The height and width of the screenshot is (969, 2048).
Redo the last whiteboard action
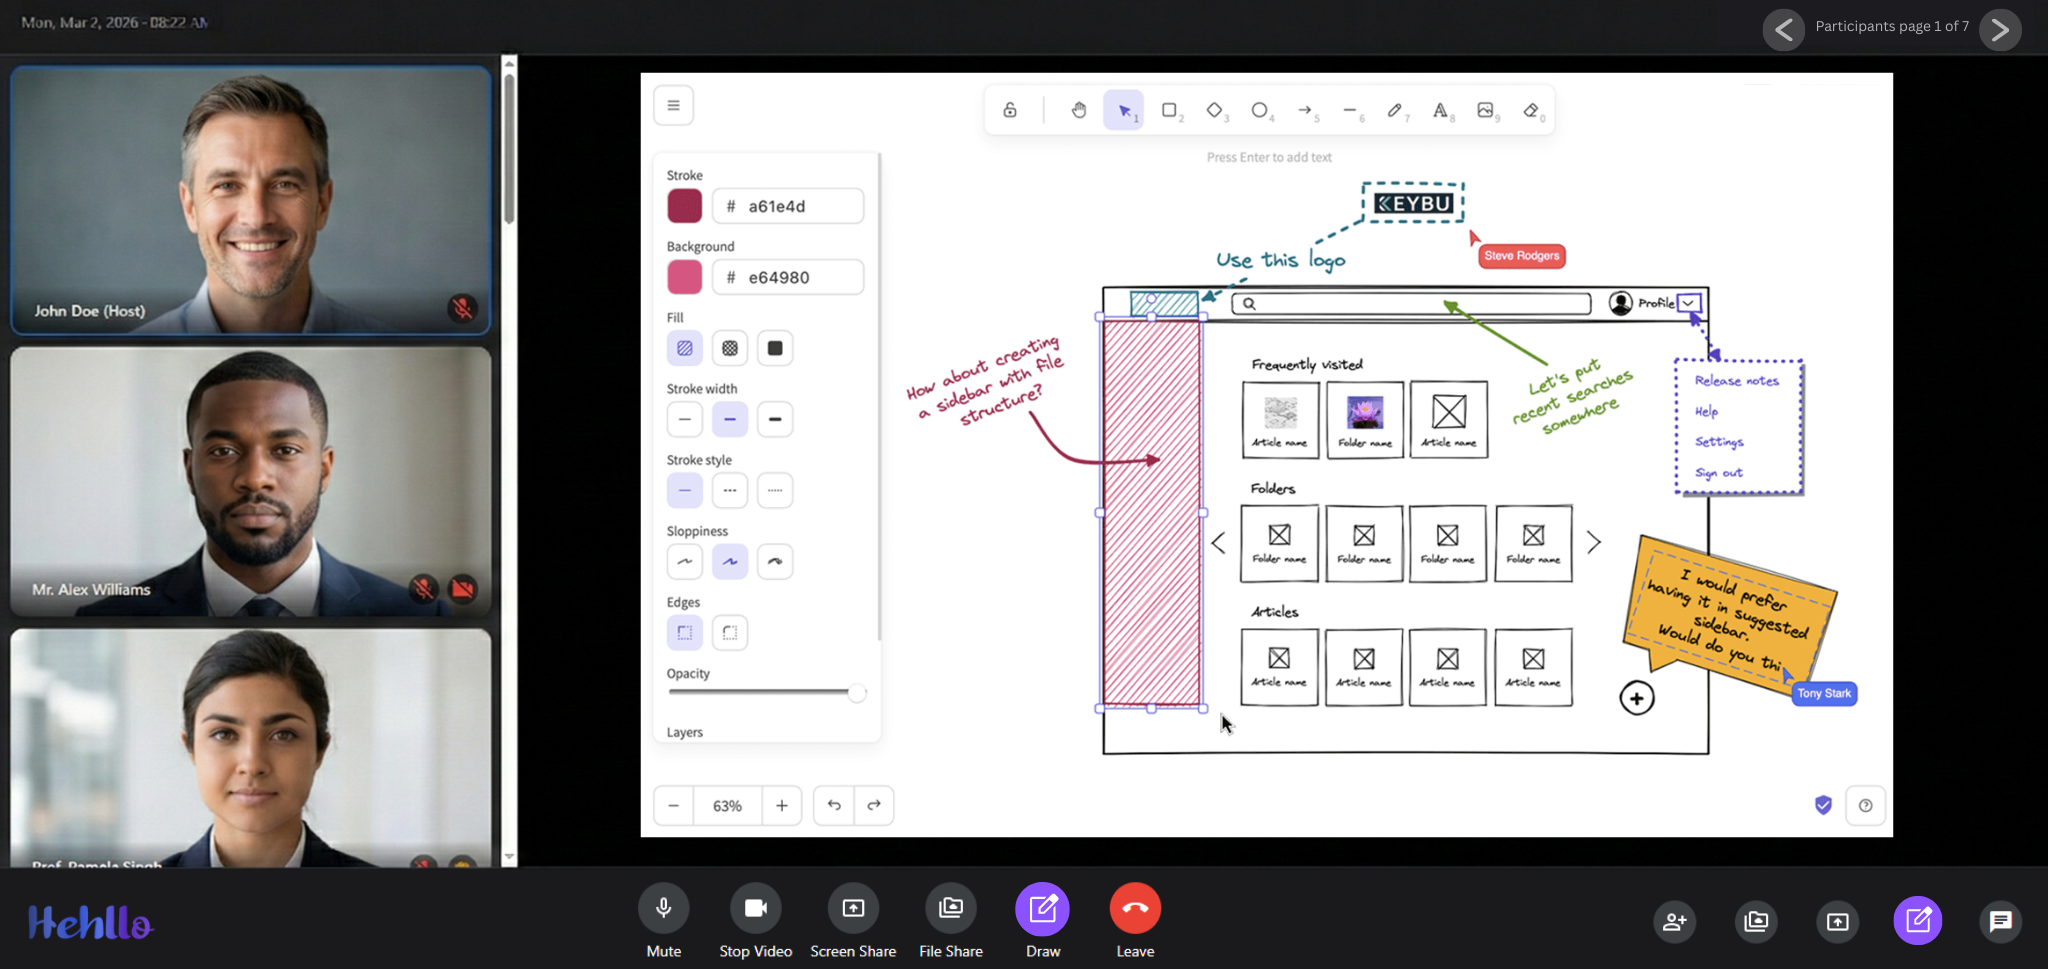coord(874,805)
